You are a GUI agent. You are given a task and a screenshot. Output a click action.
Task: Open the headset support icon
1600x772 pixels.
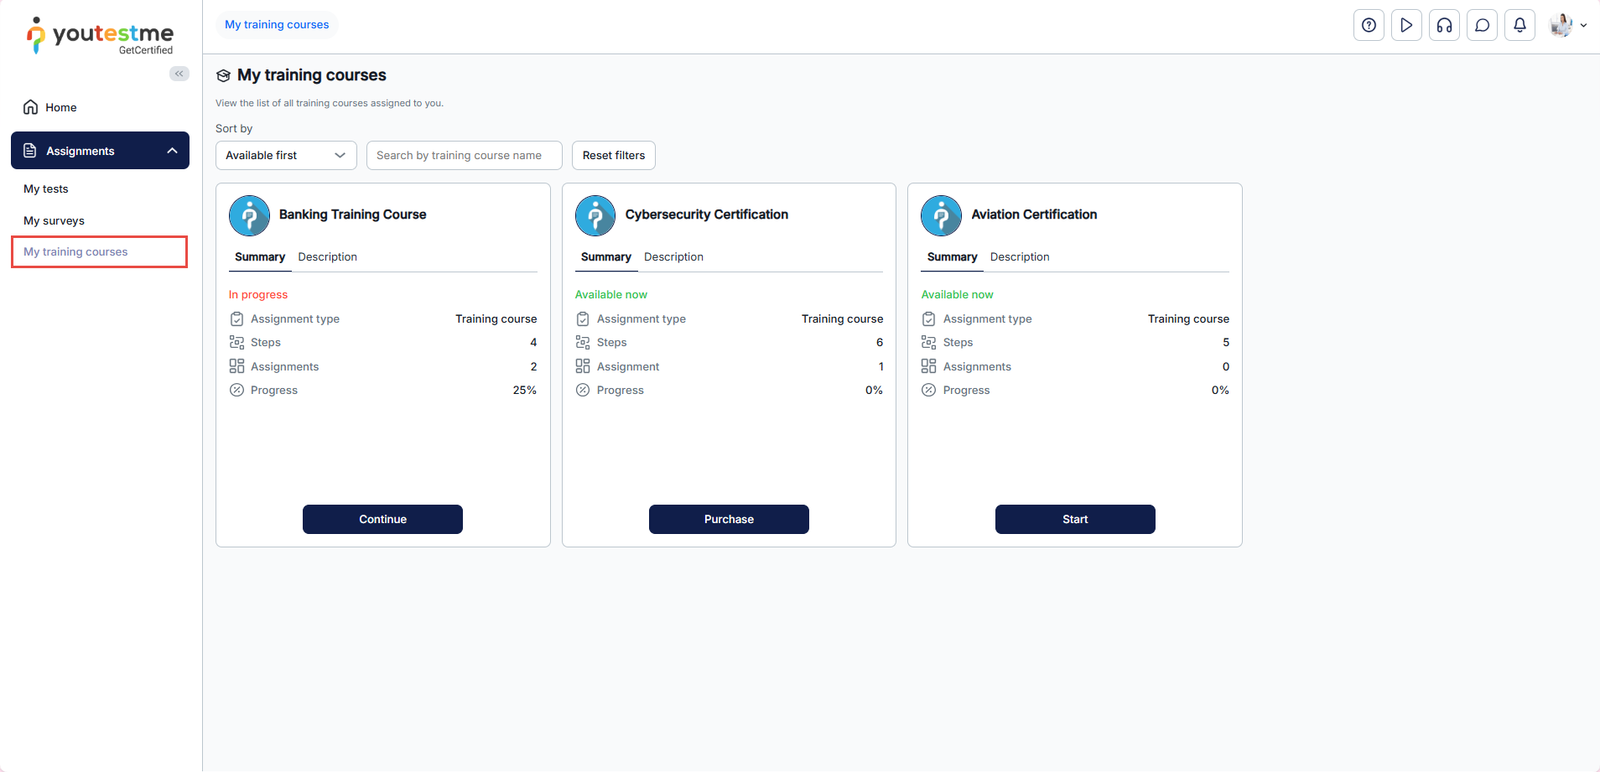click(1444, 26)
